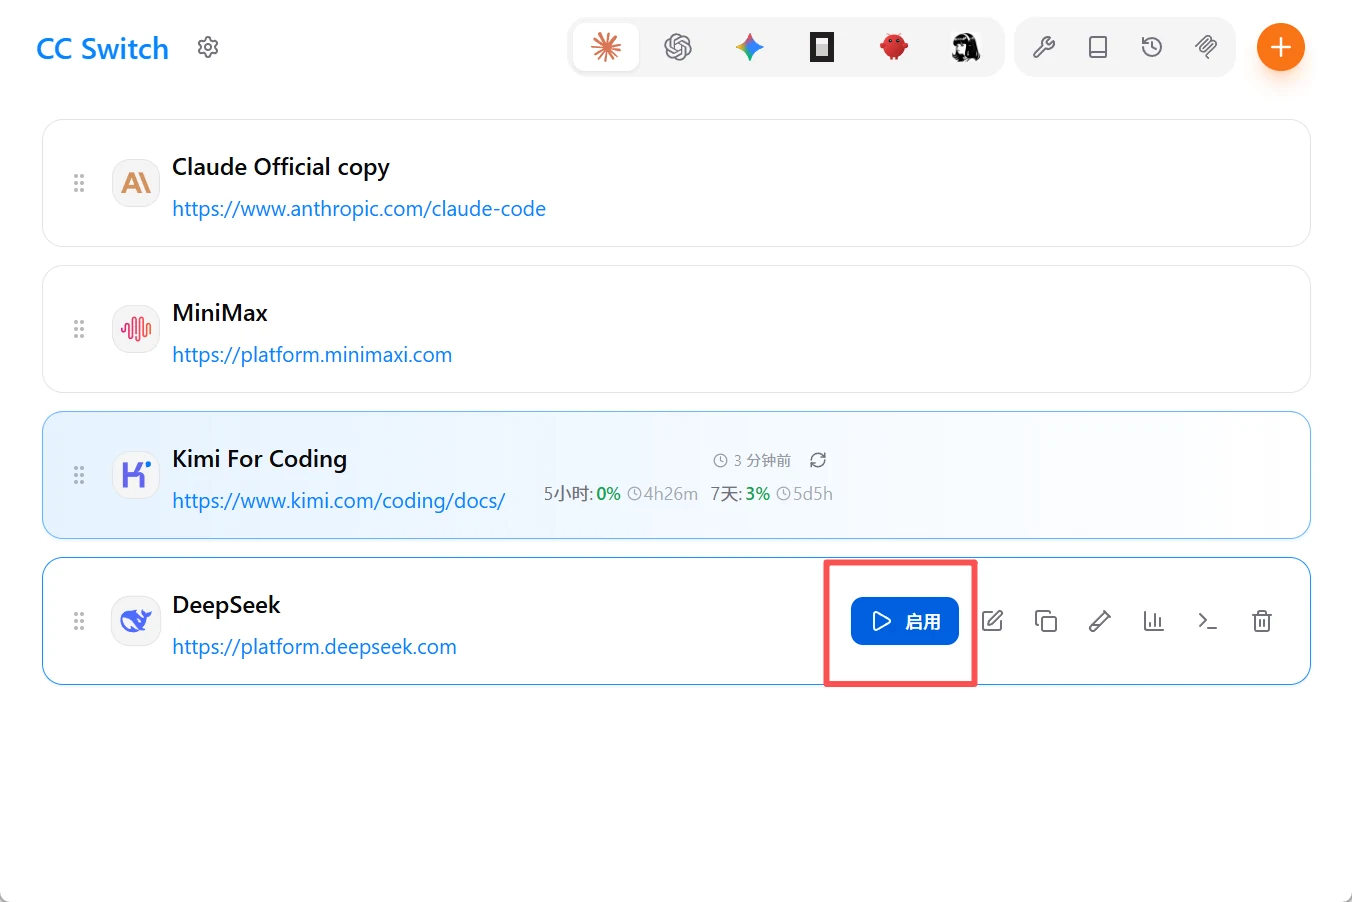Screen dimensions: 1352x902
Task: Open the kimi.com/coding/docs link
Action: [x=339, y=501]
